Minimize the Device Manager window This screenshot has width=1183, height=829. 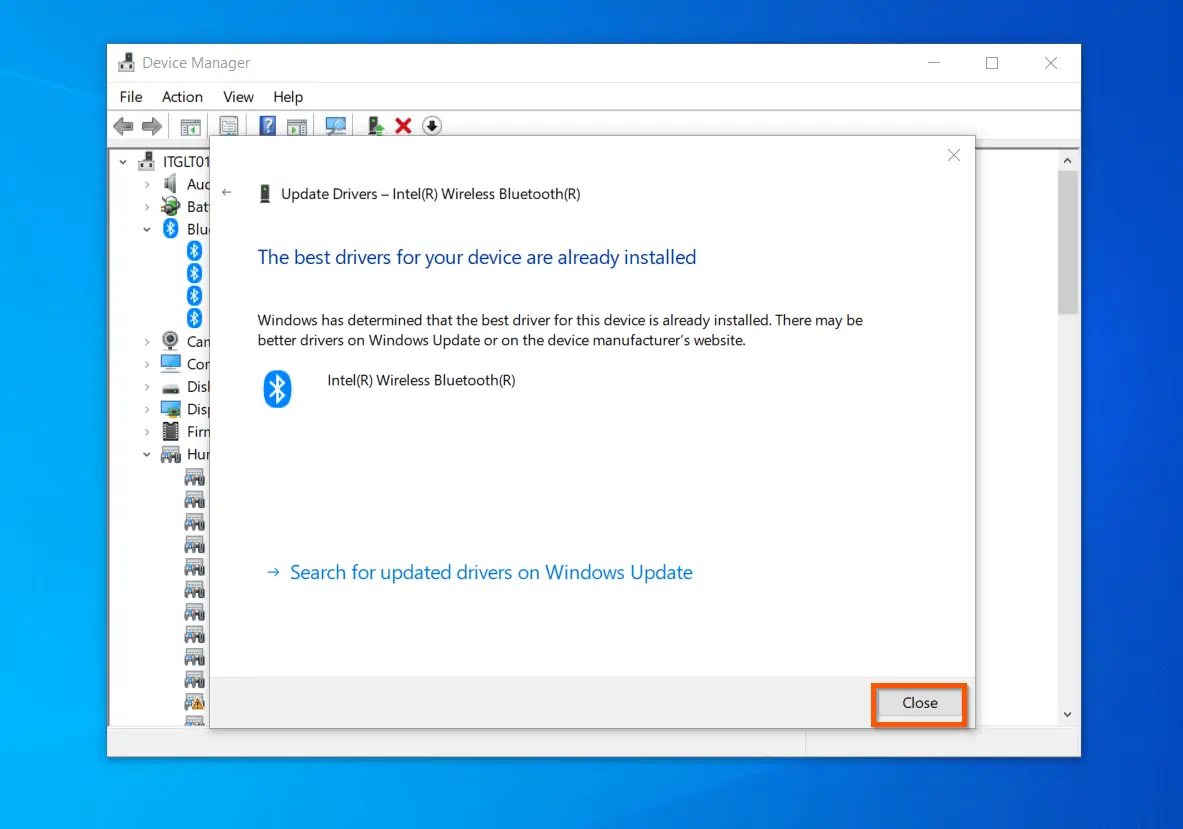[x=934, y=63]
